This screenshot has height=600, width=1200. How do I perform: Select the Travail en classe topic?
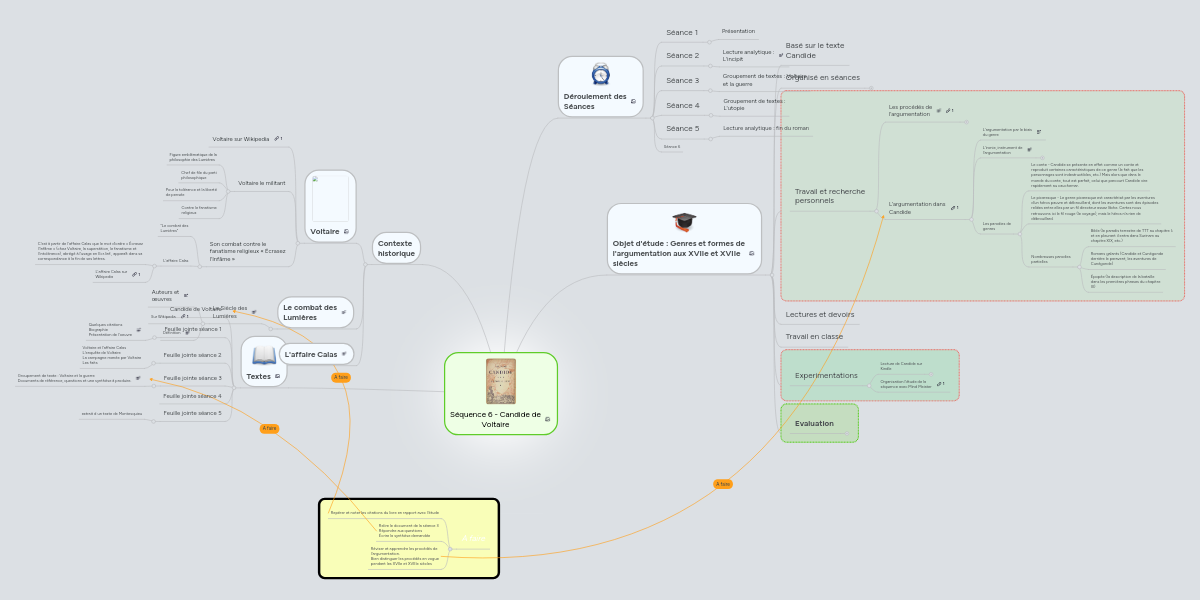pyautogui.click(x=813, y=336)
